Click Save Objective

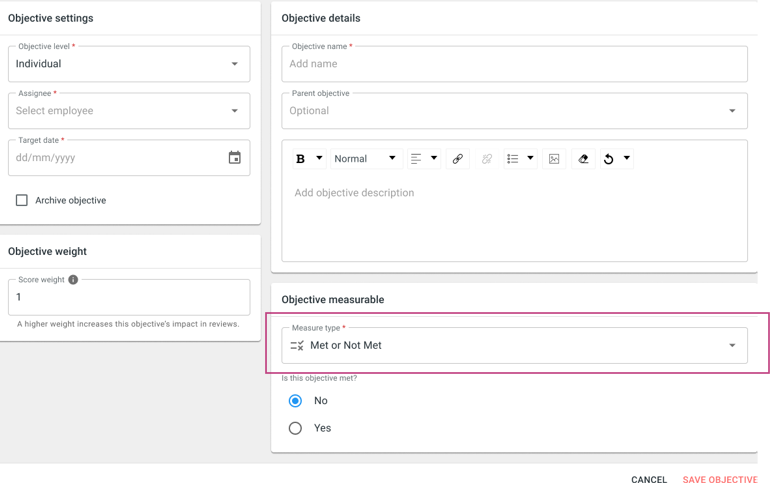pyautogui.click(x=720, y=480)
